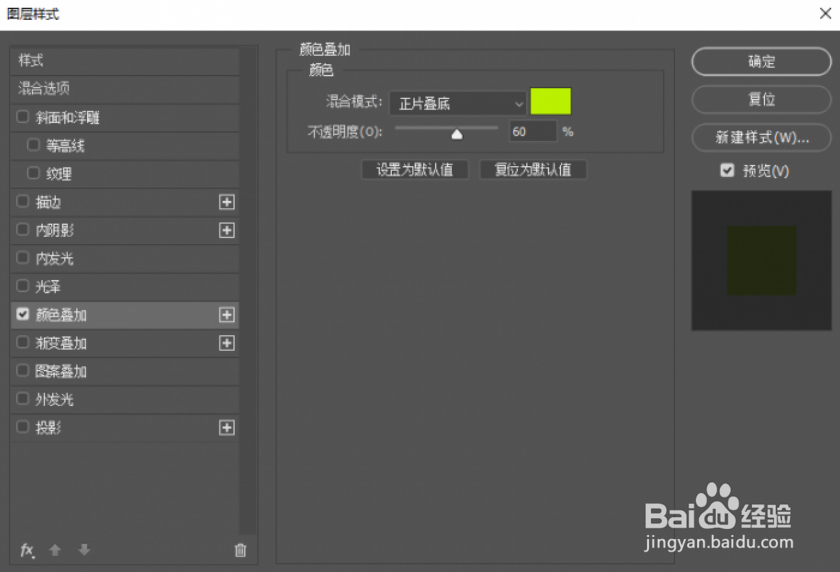Image resolution: width=840 pixels, height=572 pixels.
Task: Enable the 纹理 checkbox
Action: click(33, 173)
